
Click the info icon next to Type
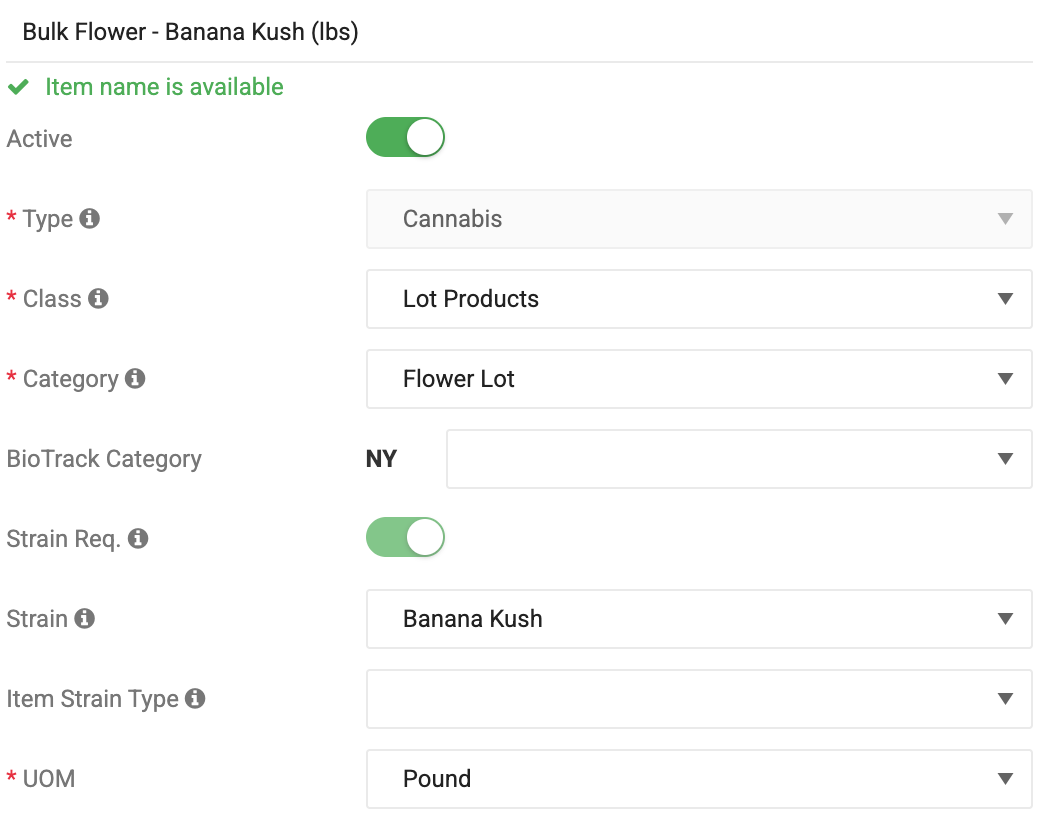89,218
